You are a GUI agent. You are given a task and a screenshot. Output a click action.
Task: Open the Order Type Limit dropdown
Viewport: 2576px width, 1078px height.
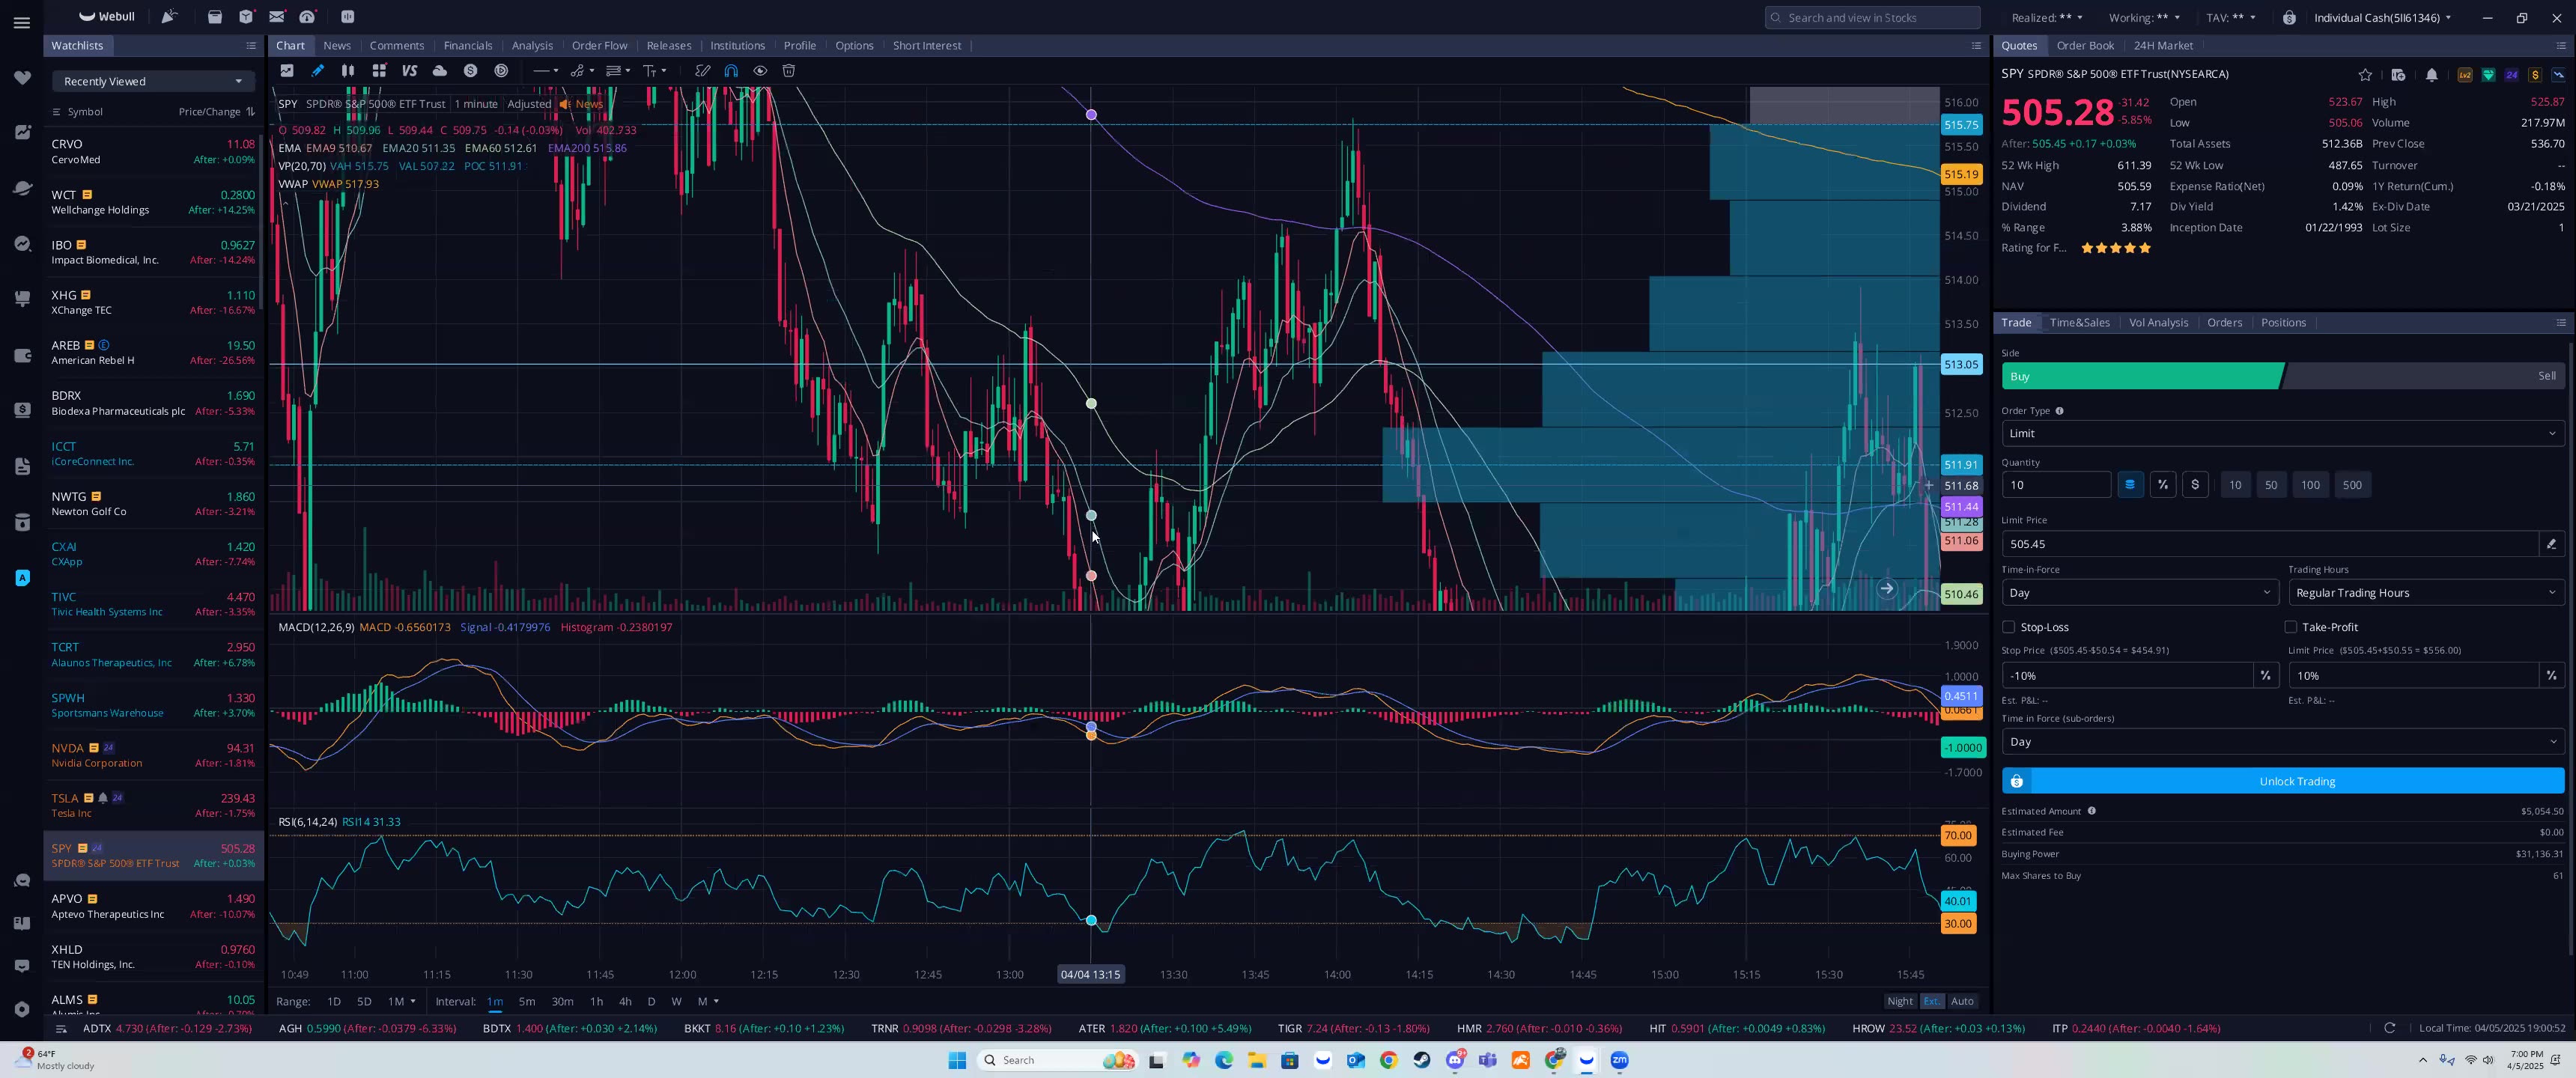pos(2281,433)
